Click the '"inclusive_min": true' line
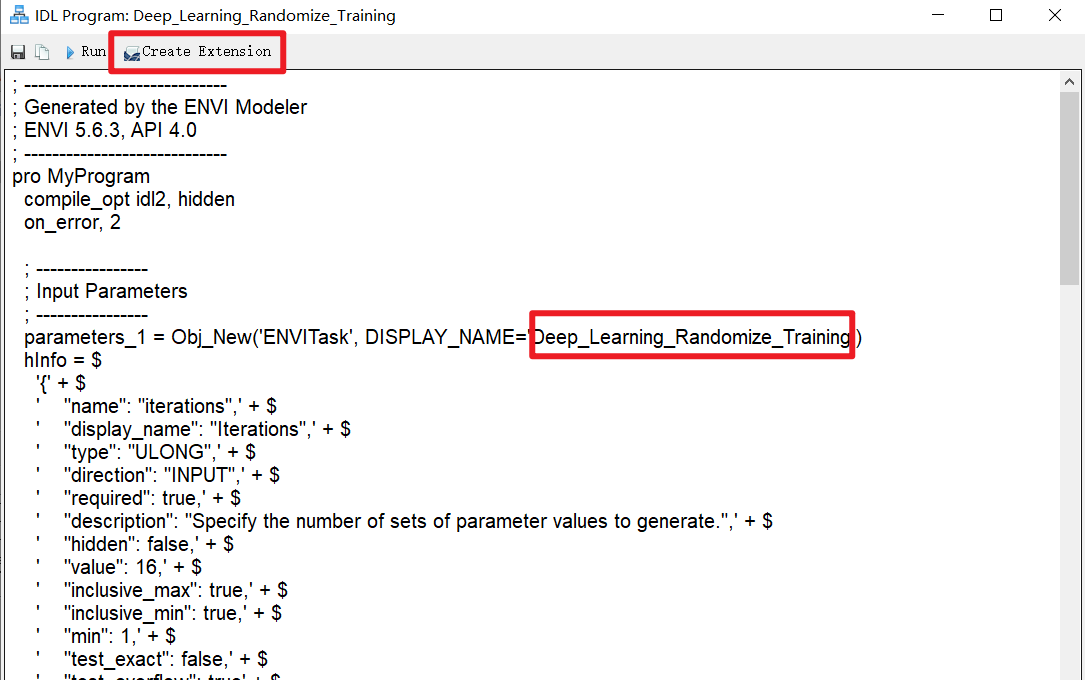 [x=159, y=613]
